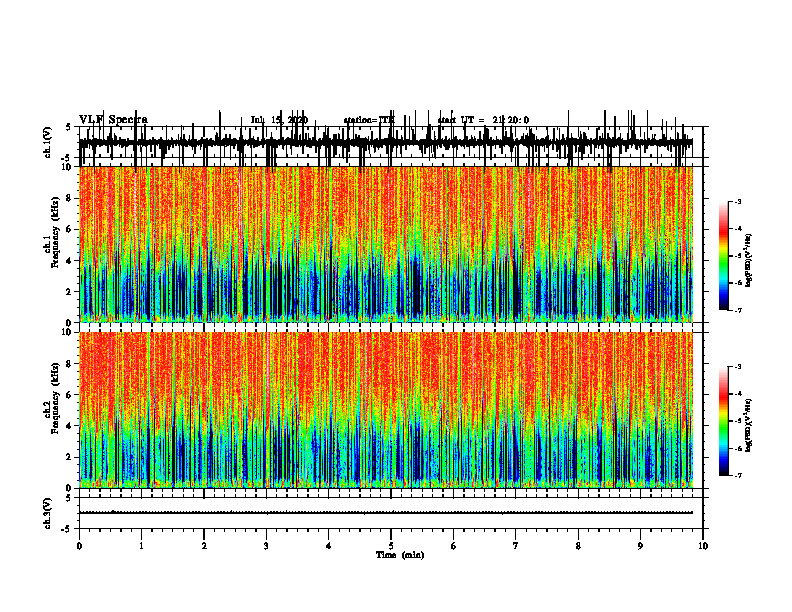
Task: Click the time axis tick label 3
Action: coord(266,546)
